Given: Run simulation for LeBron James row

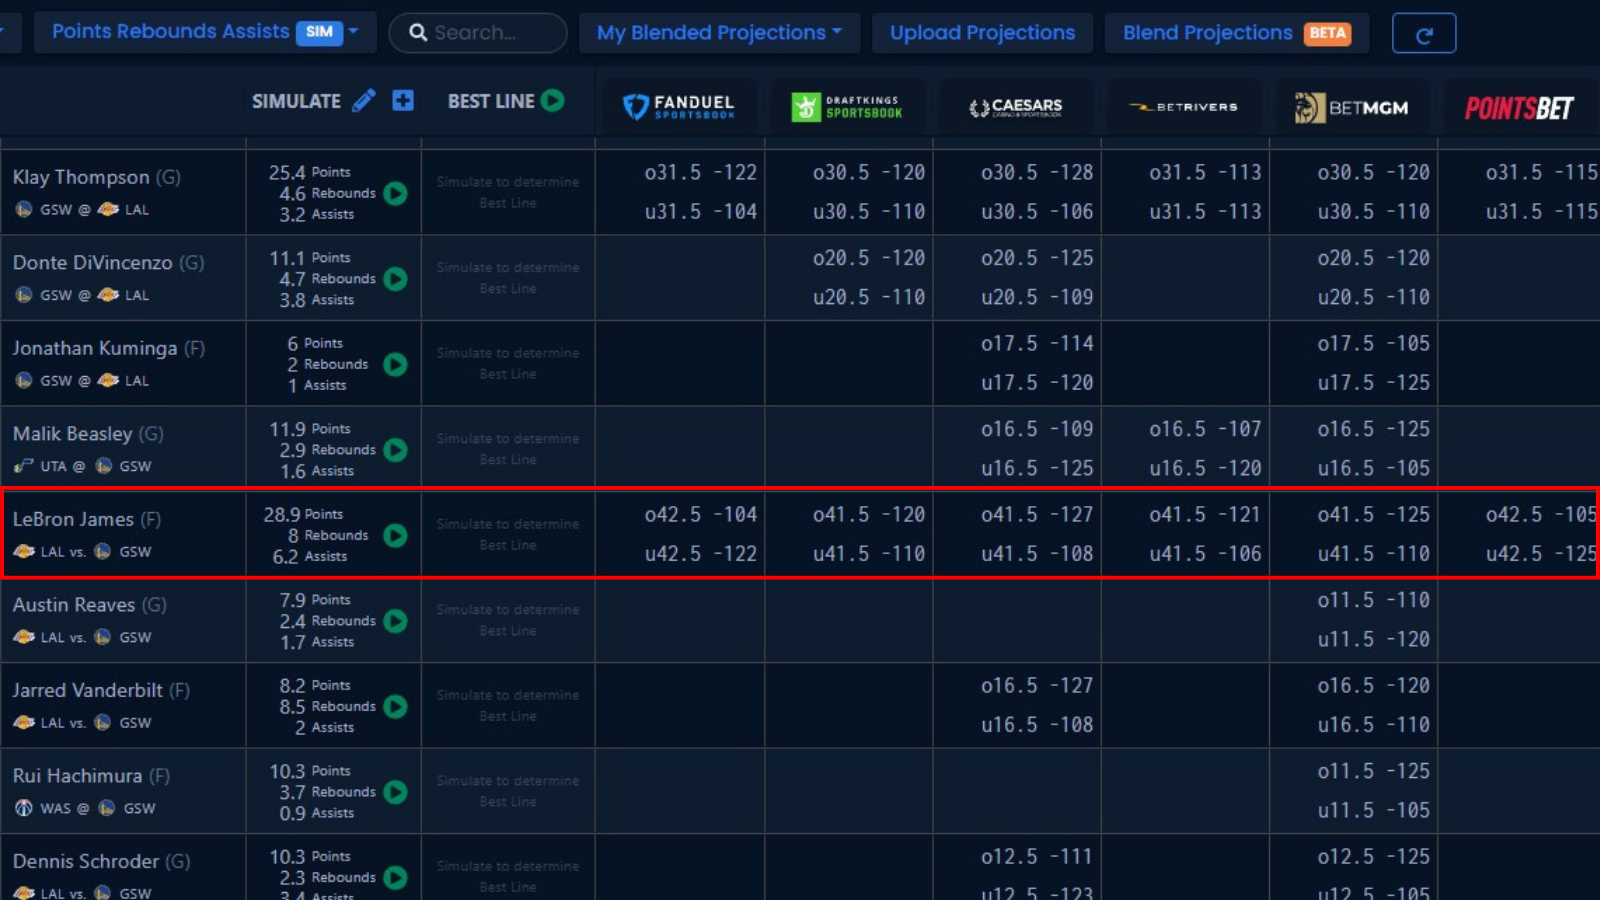Looking at the screenshot, I should pos(396,535).
